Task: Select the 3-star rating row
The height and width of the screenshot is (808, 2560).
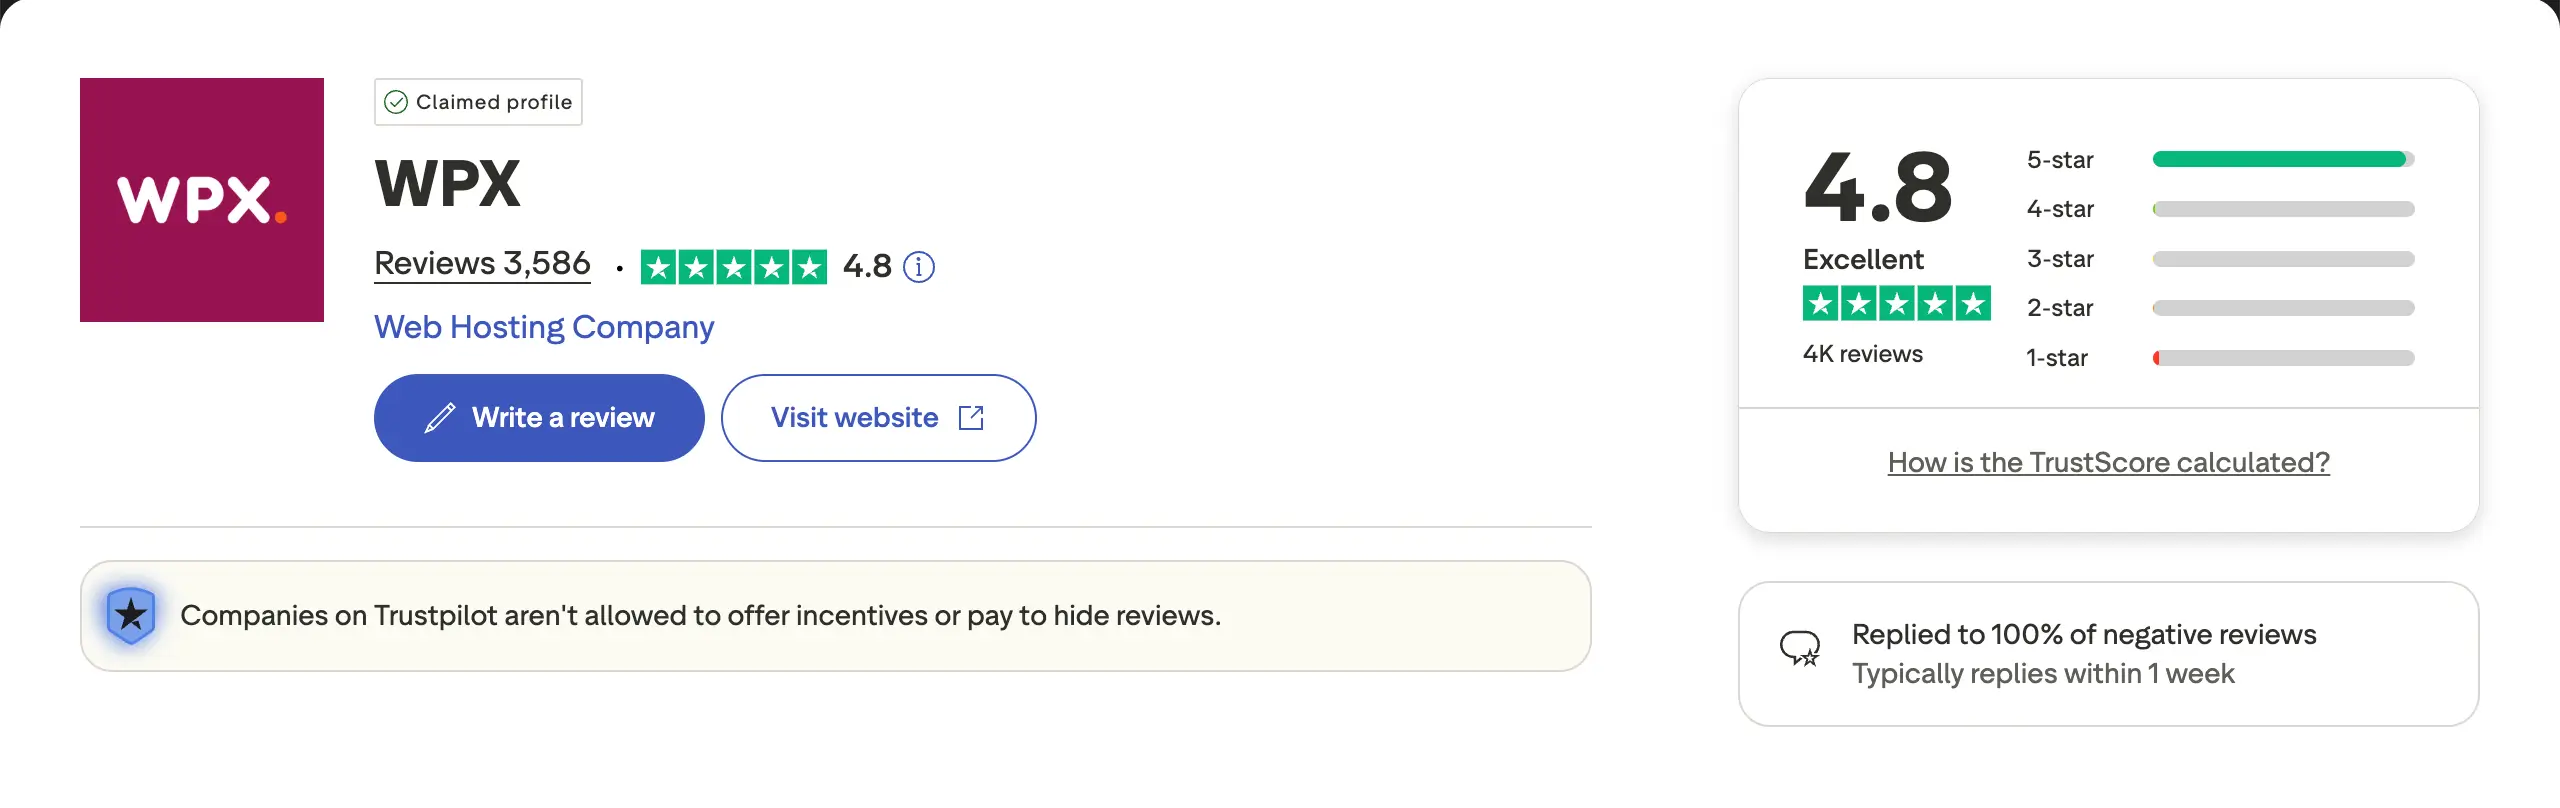Action: pyautogui.click(x=2220, y=259)
